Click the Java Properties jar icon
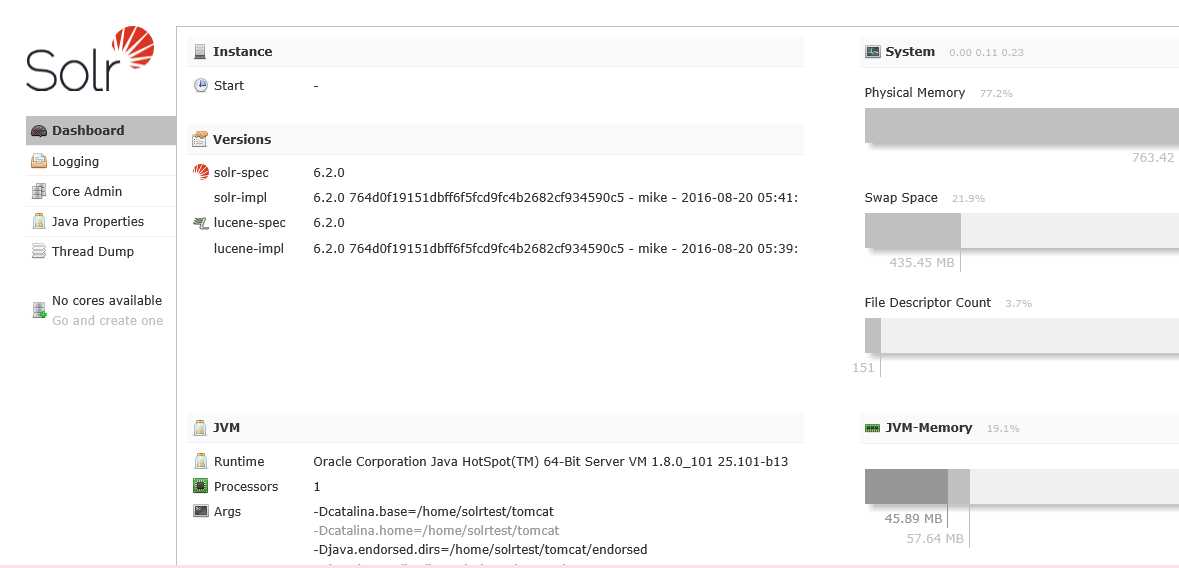Screen dimensions: 1179x568 point(38,221)
